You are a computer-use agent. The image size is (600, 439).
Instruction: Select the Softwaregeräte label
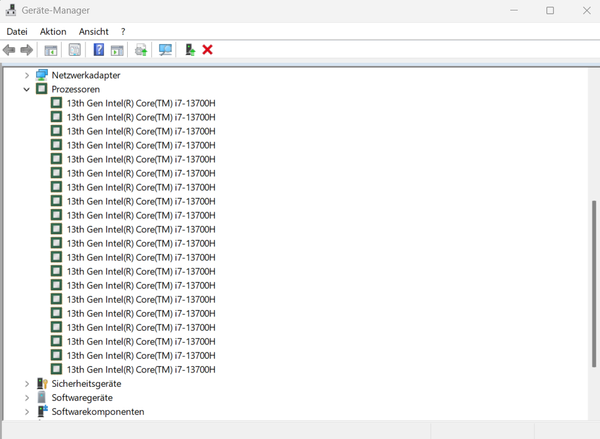pos(82,398)
